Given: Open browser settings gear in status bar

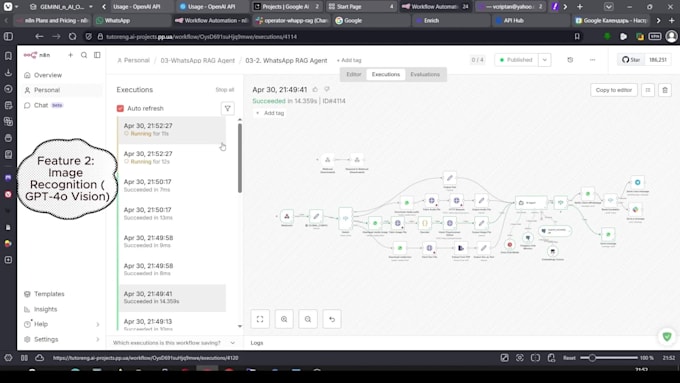Looking at the screenshot, I should pyautogui.click(x=8, y=358).
